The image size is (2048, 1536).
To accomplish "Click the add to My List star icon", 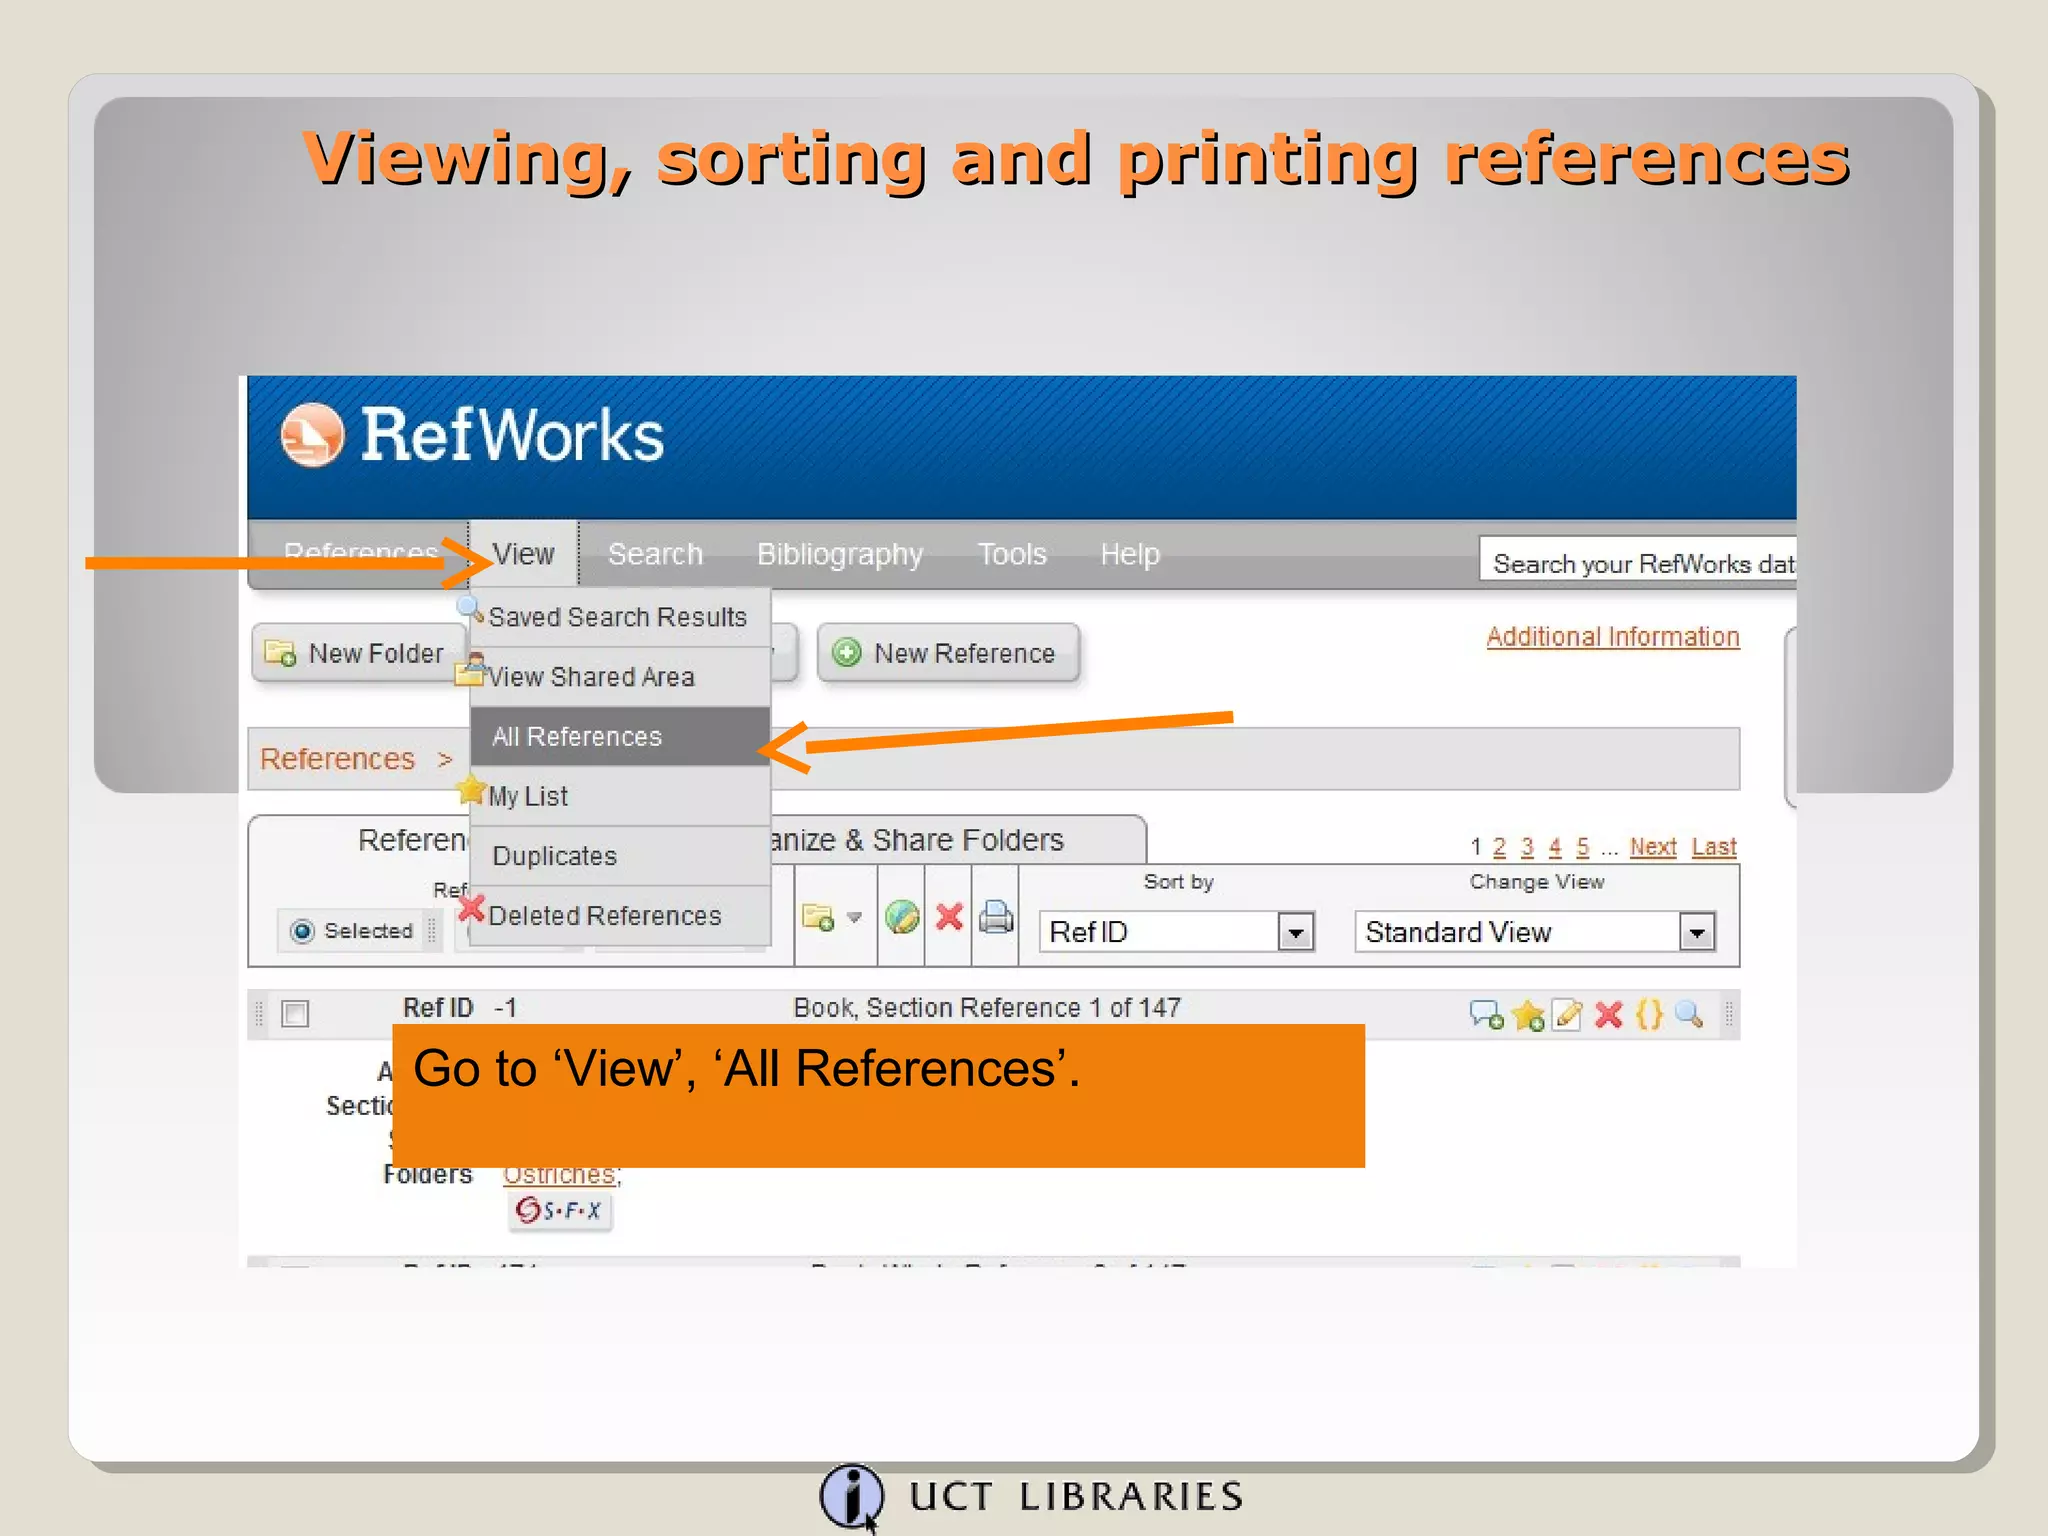I will pos(1528,1015).
